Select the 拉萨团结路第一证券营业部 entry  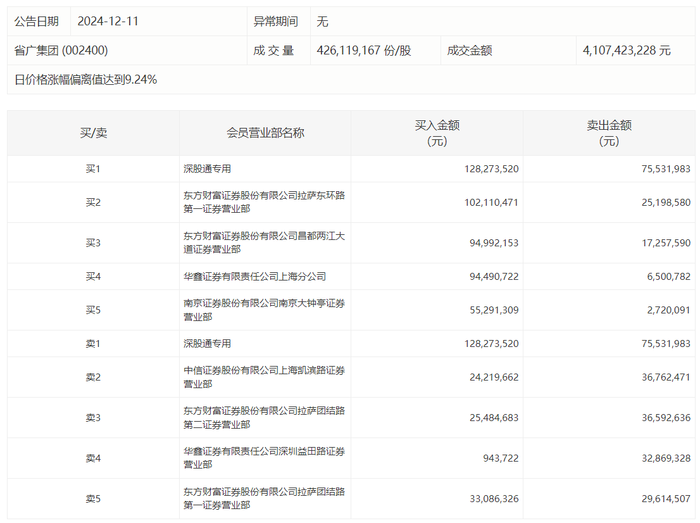click(x=264, y=498)
